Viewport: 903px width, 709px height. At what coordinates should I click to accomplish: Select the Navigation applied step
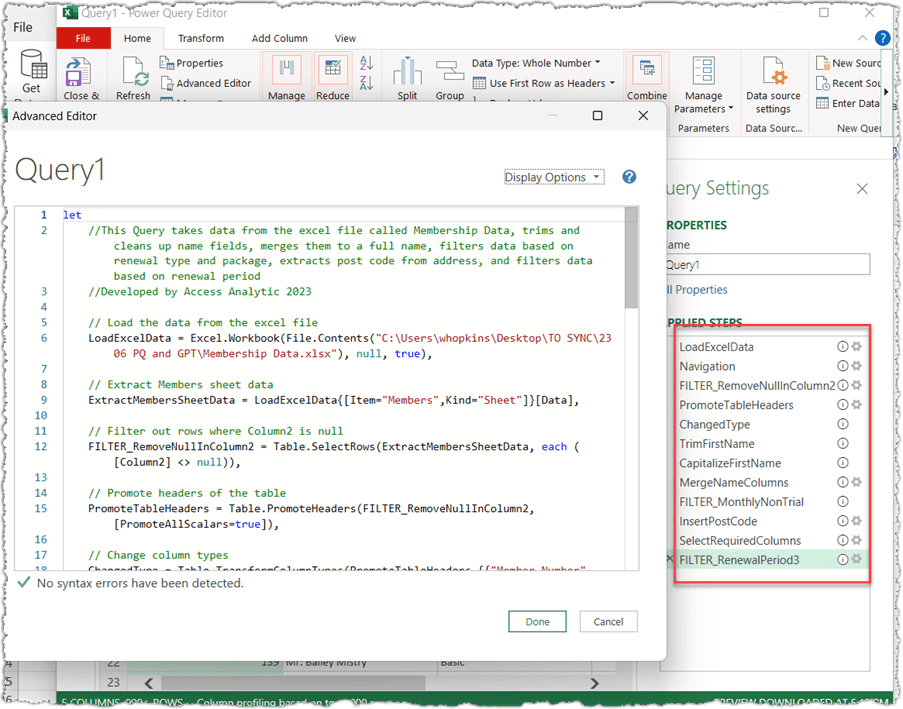pyautogui.click(x=707, y=366)
